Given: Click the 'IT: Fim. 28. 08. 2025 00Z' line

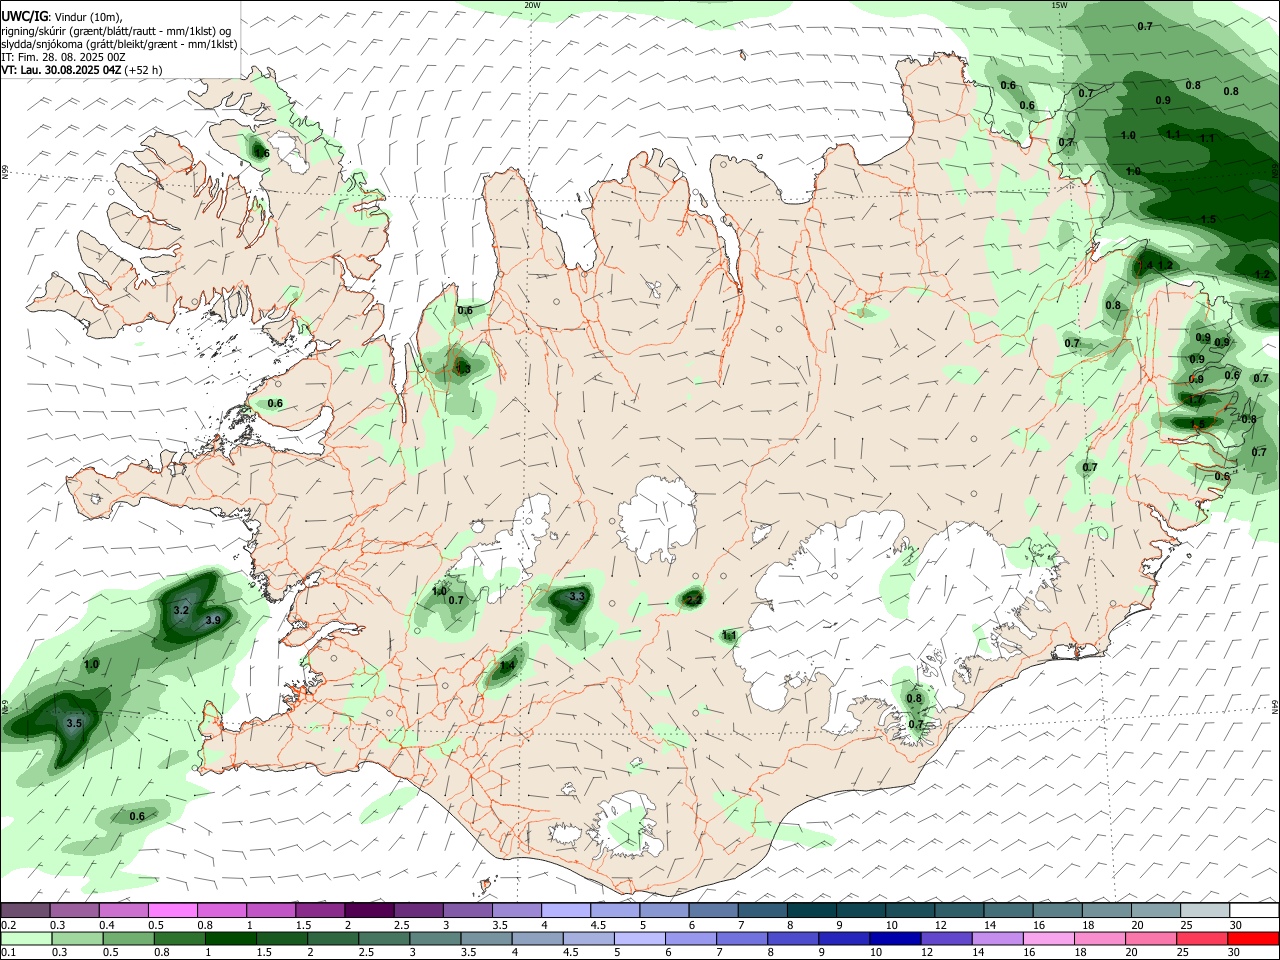Looking at the screenshot, I should [63, 57].
